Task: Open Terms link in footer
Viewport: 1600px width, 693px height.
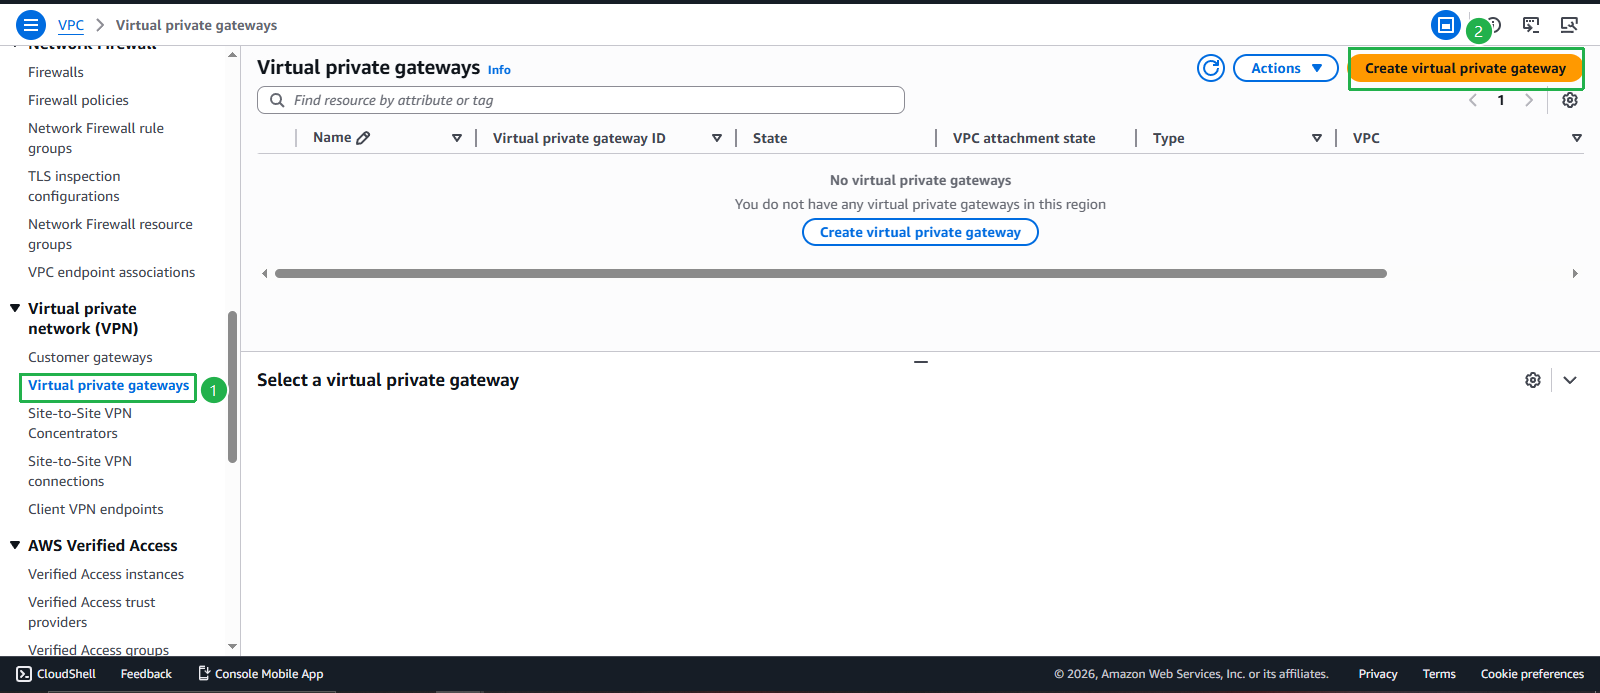Action: pyautogui.click(x=1439, y=674)
